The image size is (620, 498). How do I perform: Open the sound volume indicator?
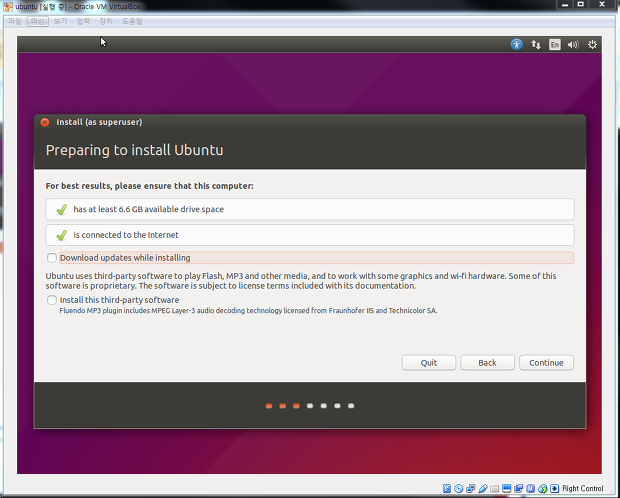point(573,45)
